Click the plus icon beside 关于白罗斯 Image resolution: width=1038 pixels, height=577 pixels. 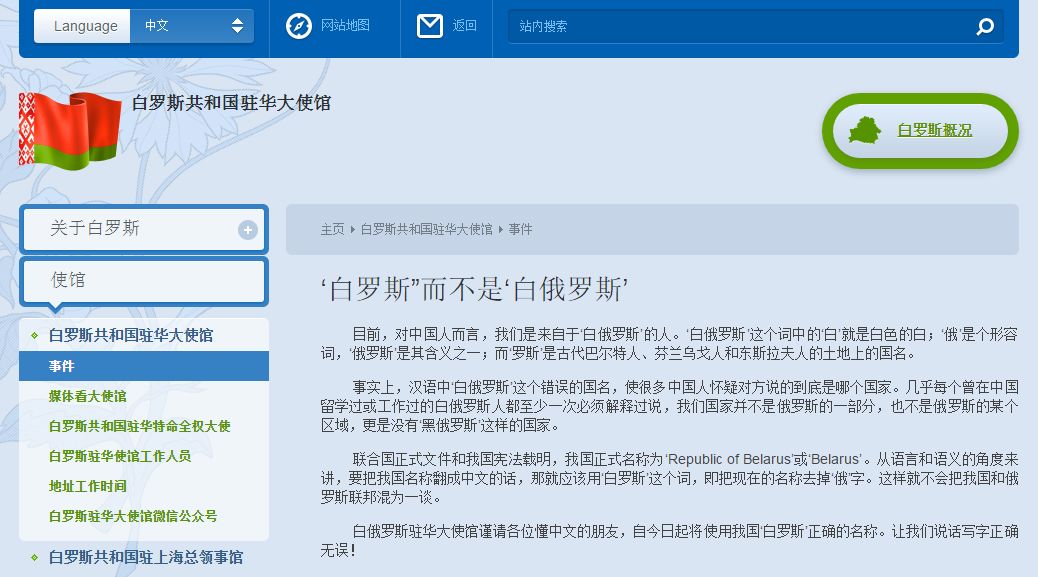[247, 230]
